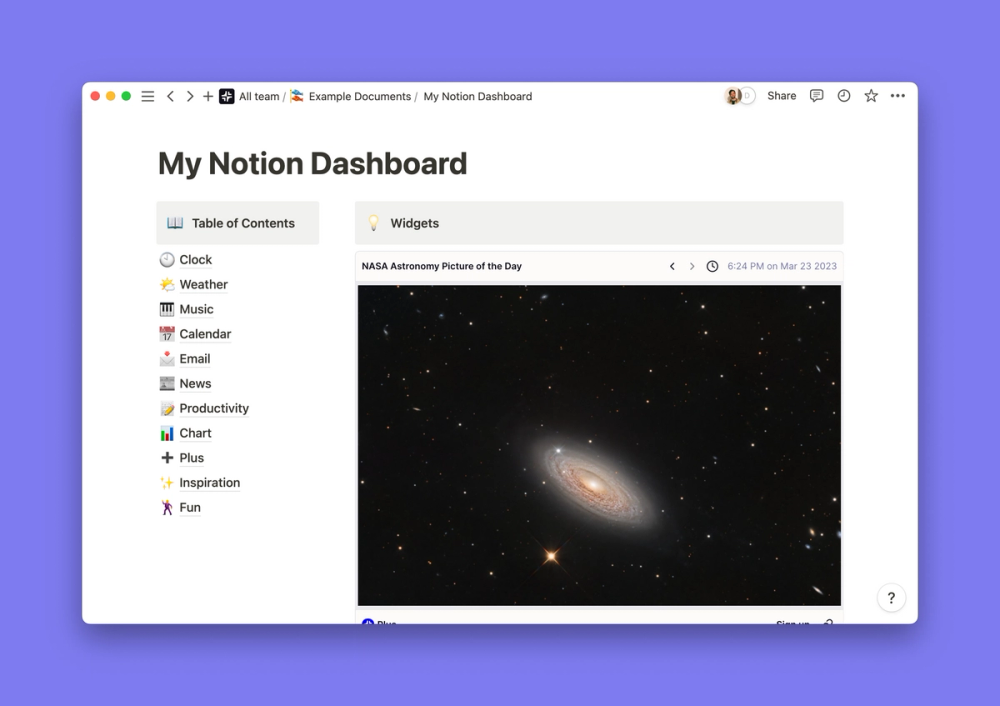1000x706 pixels.
Task: Open the help question mark button
Action: coord(891,598)
